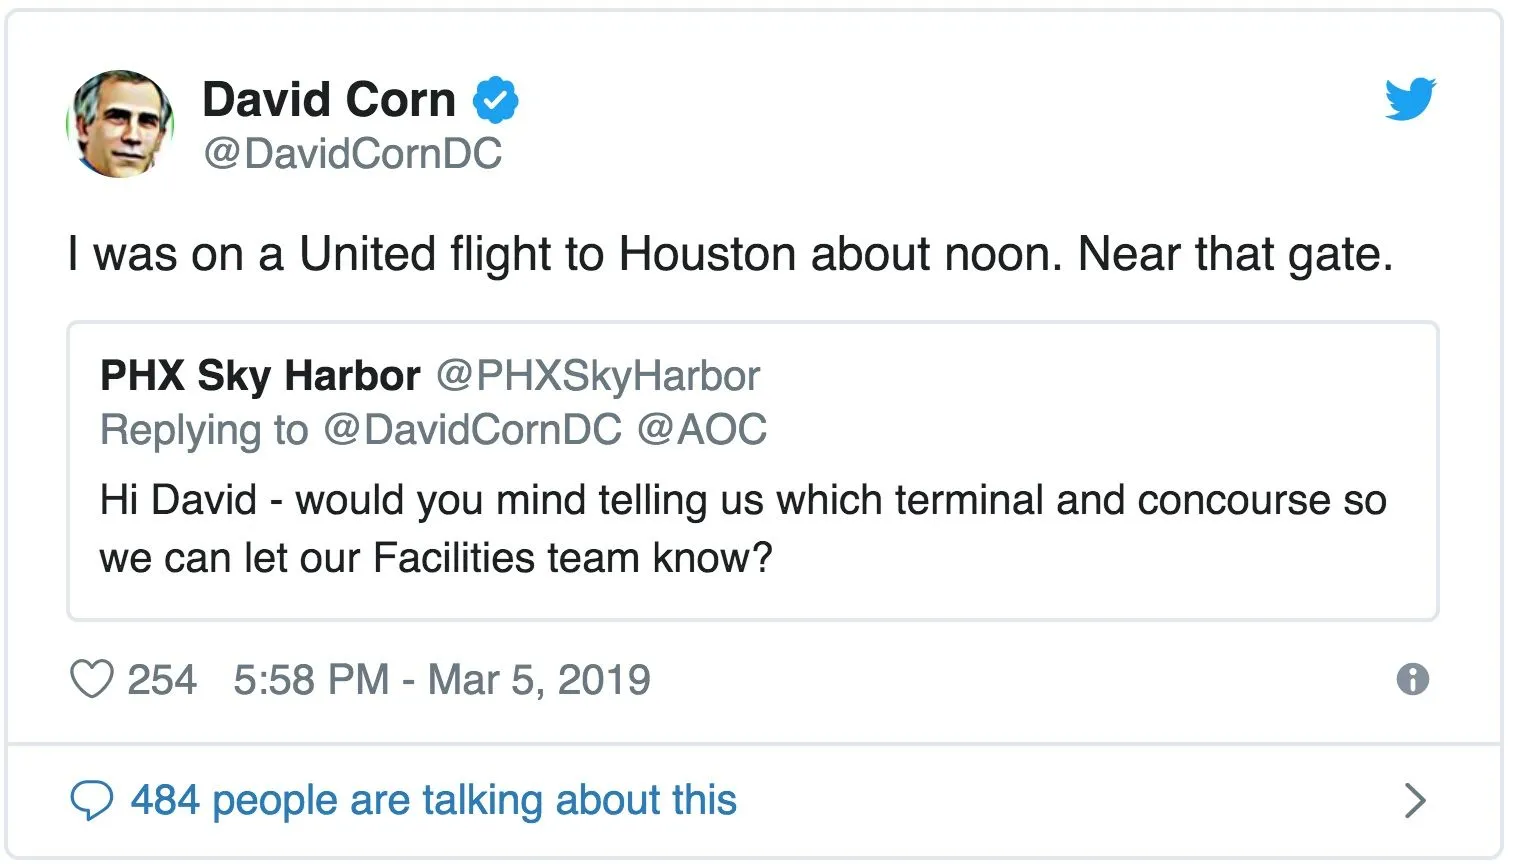
Task: Click the blue verified checkmark badge
Action: [495, 100]
